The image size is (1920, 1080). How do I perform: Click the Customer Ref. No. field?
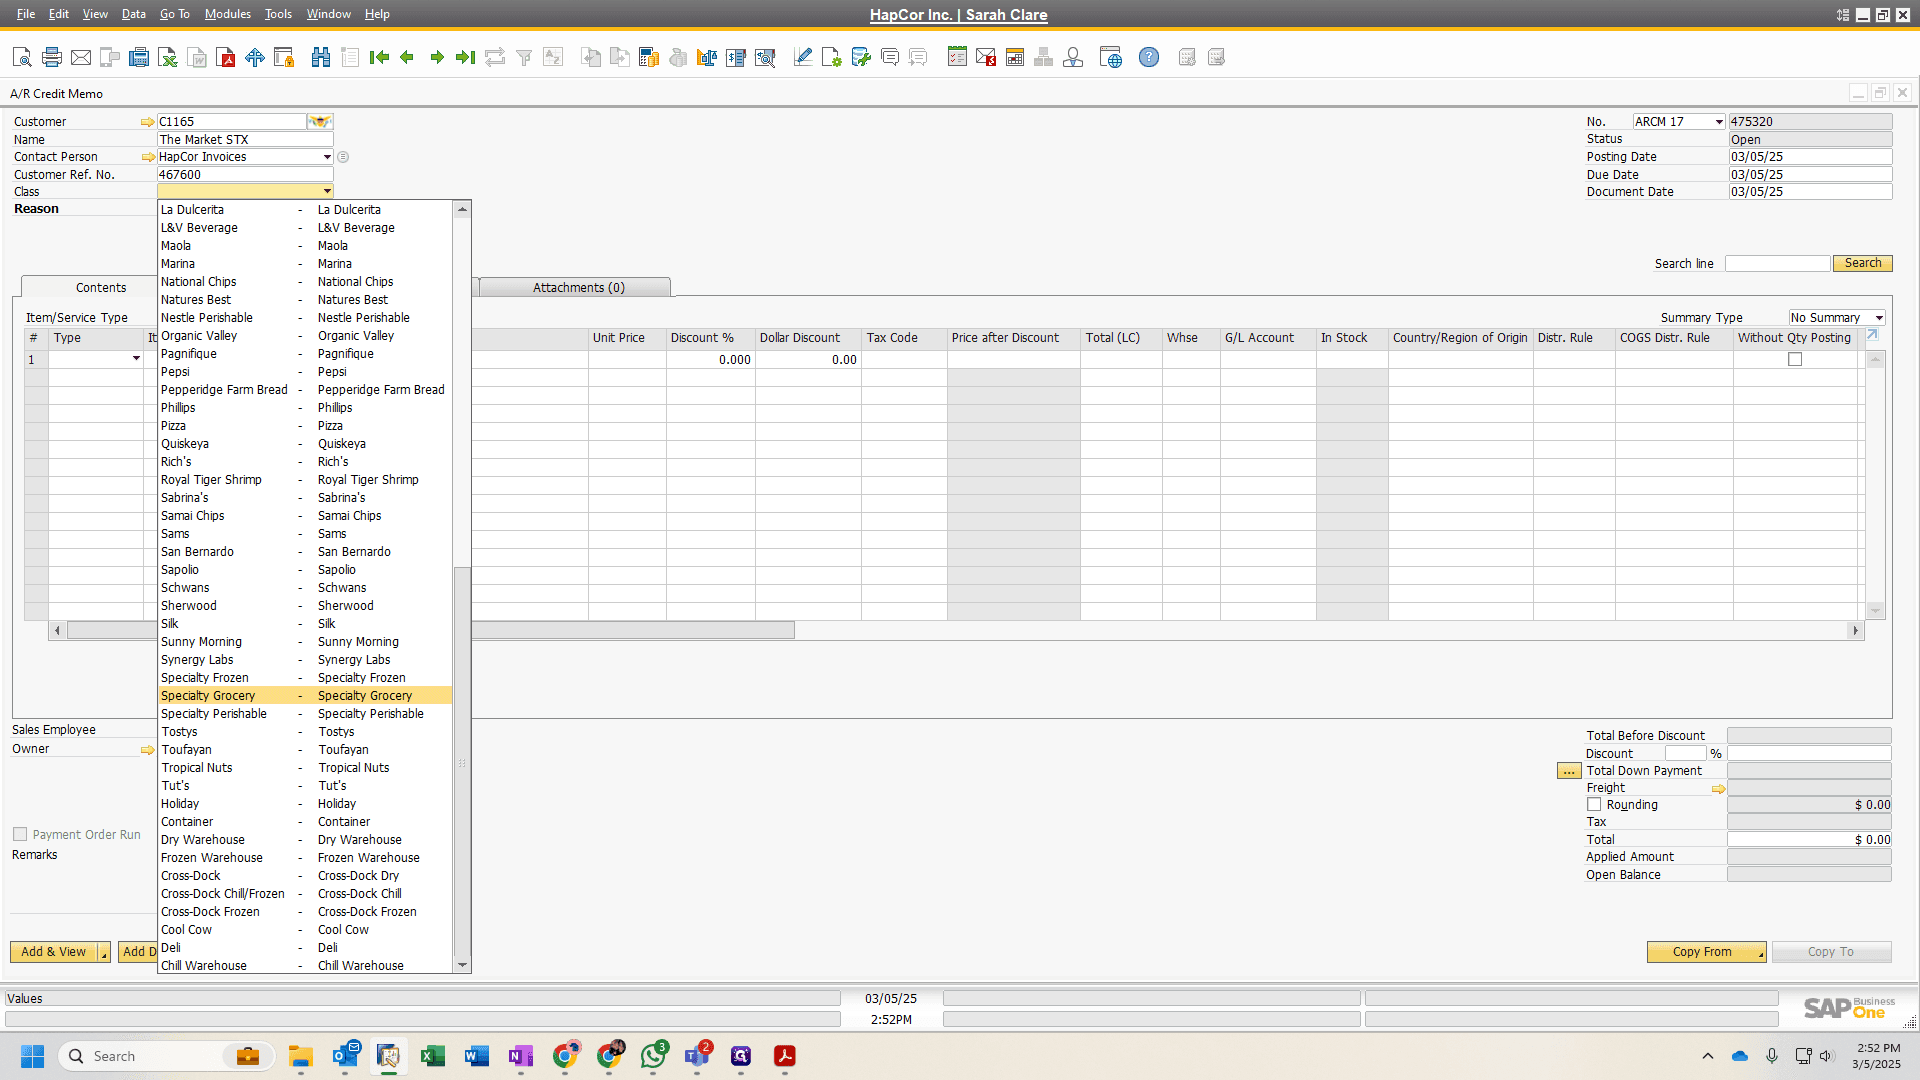(245, 175)
